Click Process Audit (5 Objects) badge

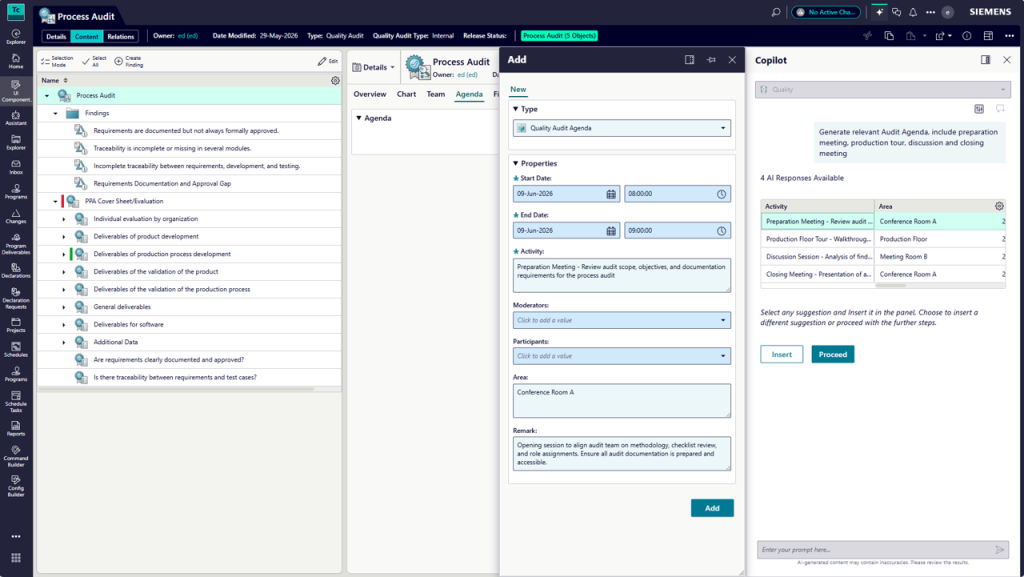559,36
